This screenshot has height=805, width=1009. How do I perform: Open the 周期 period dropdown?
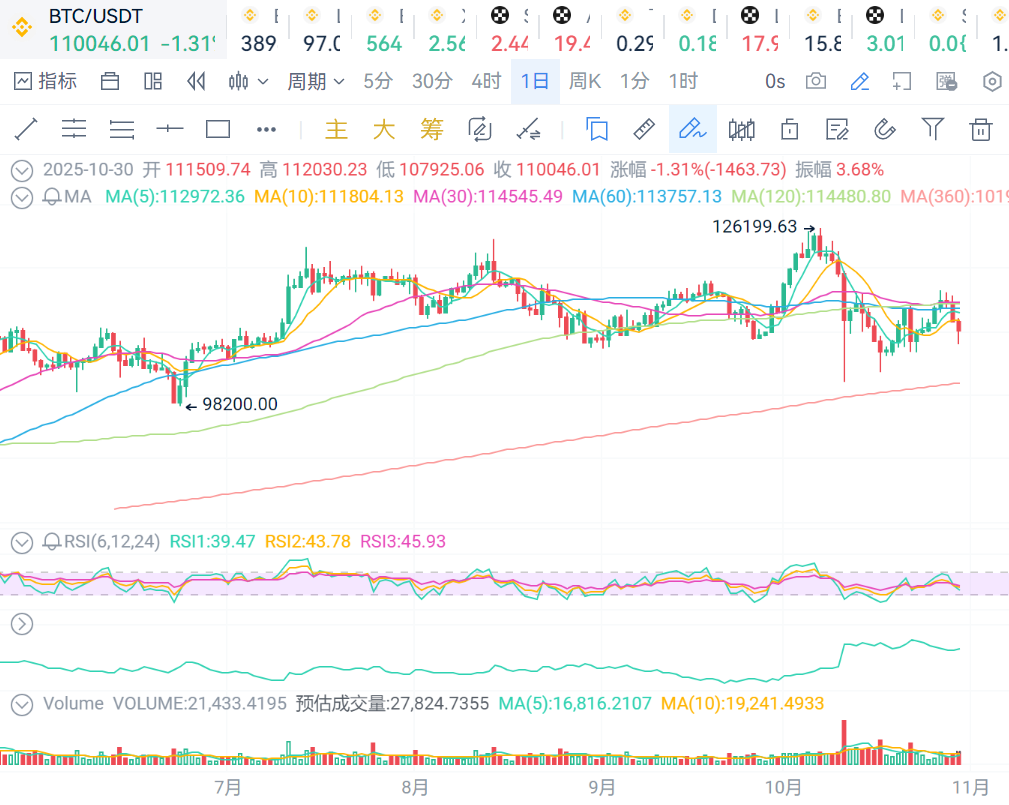point(315,81)
